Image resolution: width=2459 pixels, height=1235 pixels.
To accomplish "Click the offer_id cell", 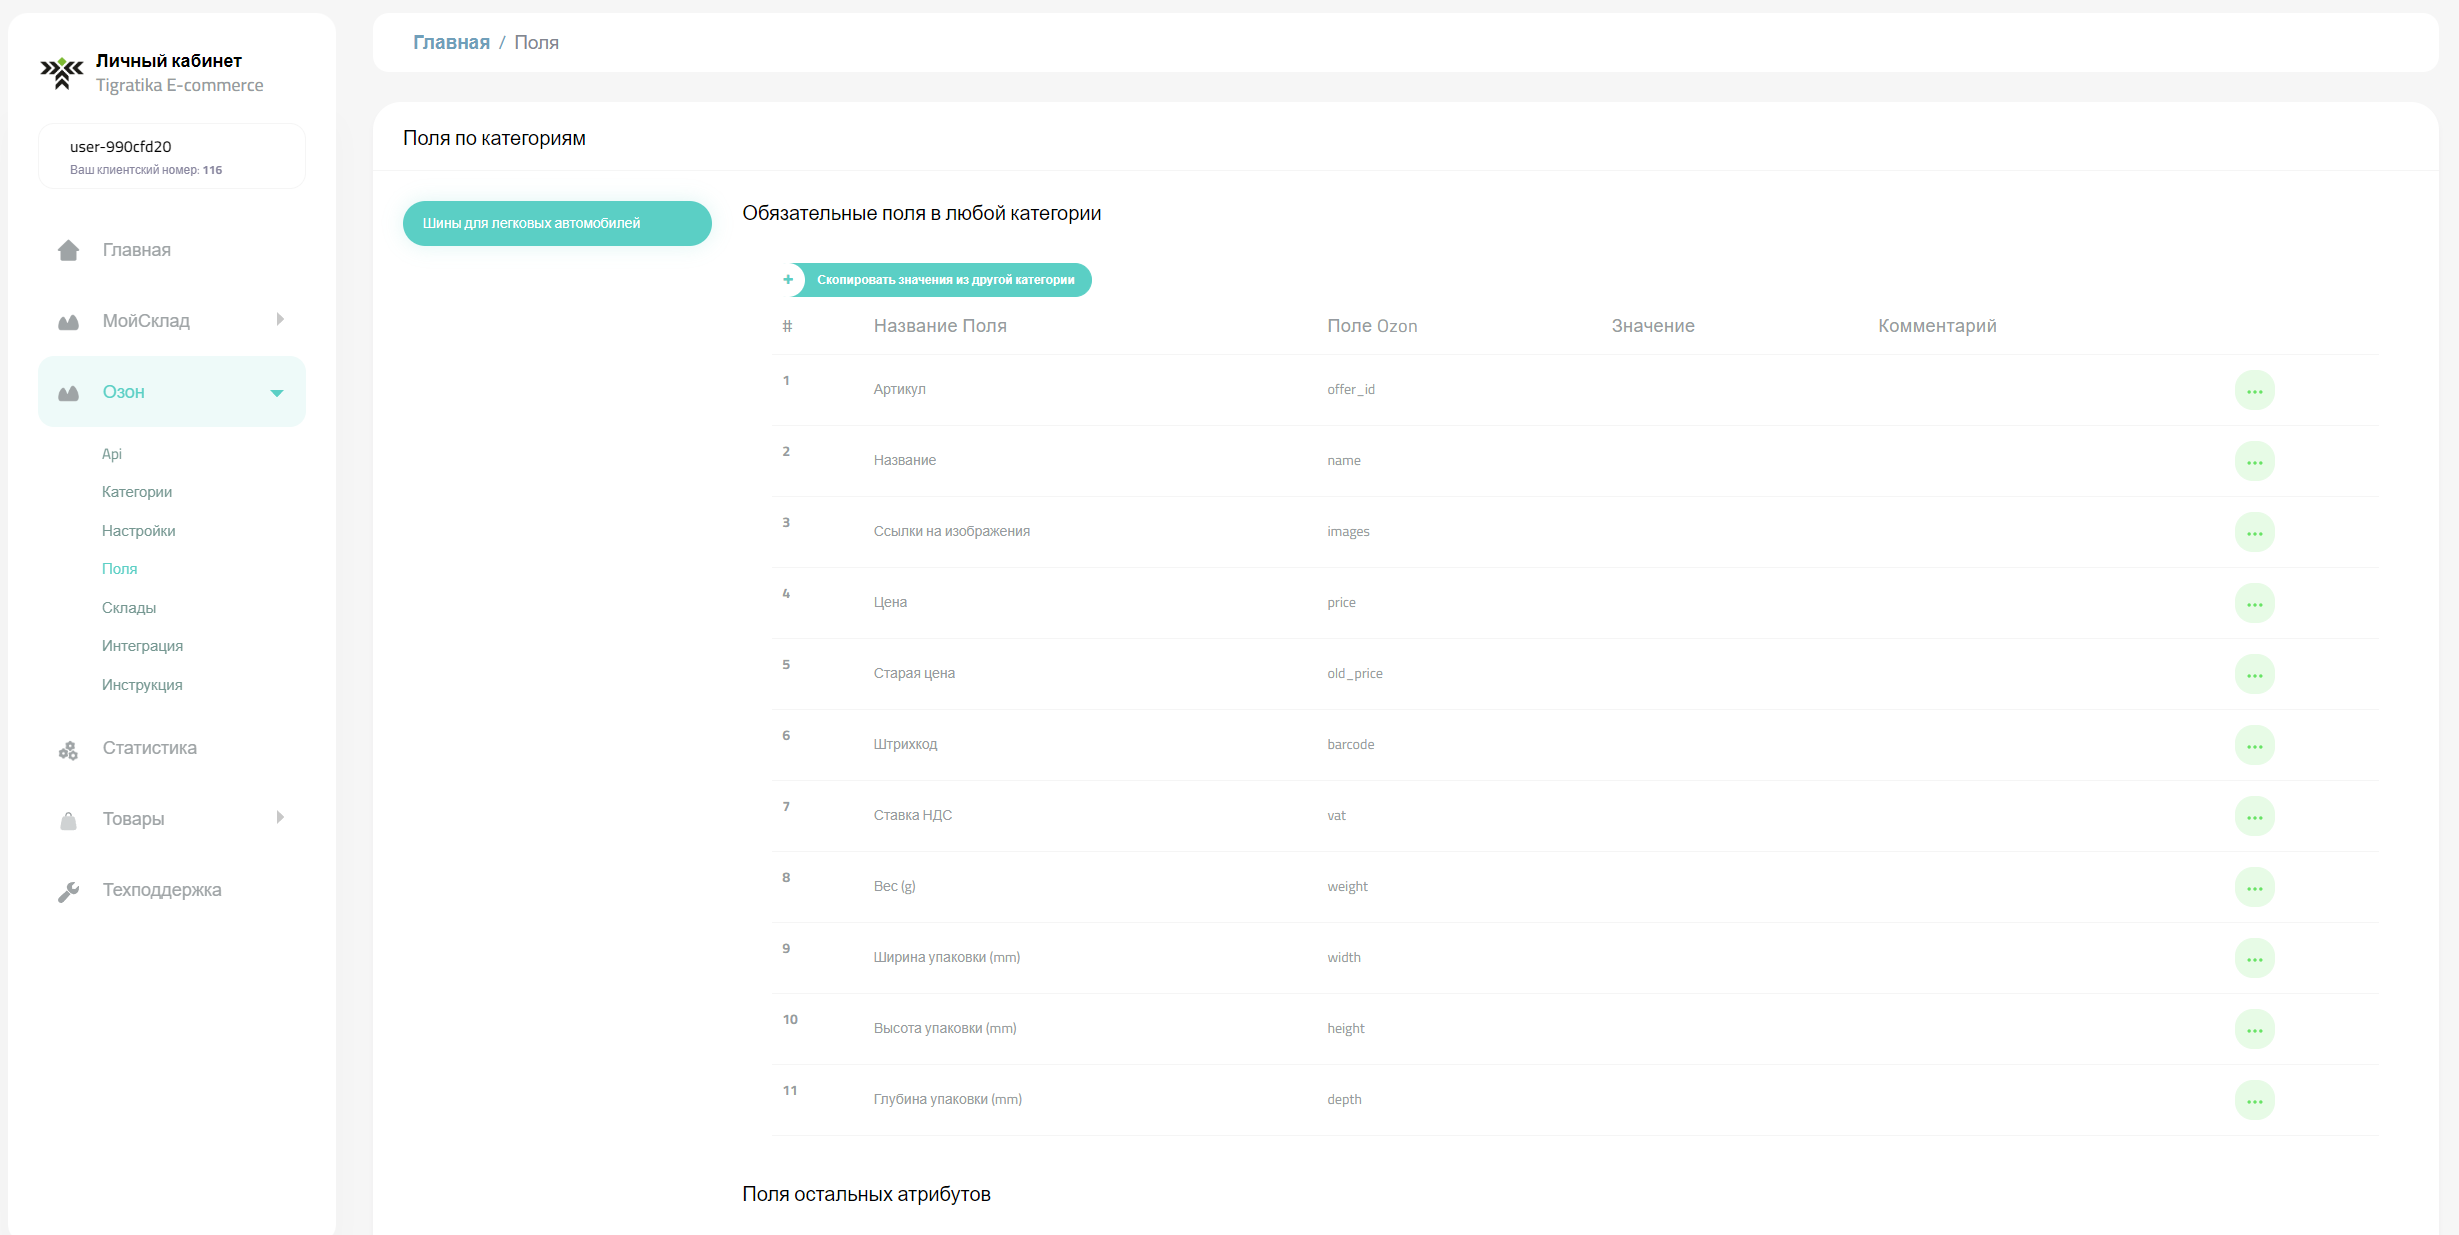I will pyautogui.click(x=1351, y=390).
